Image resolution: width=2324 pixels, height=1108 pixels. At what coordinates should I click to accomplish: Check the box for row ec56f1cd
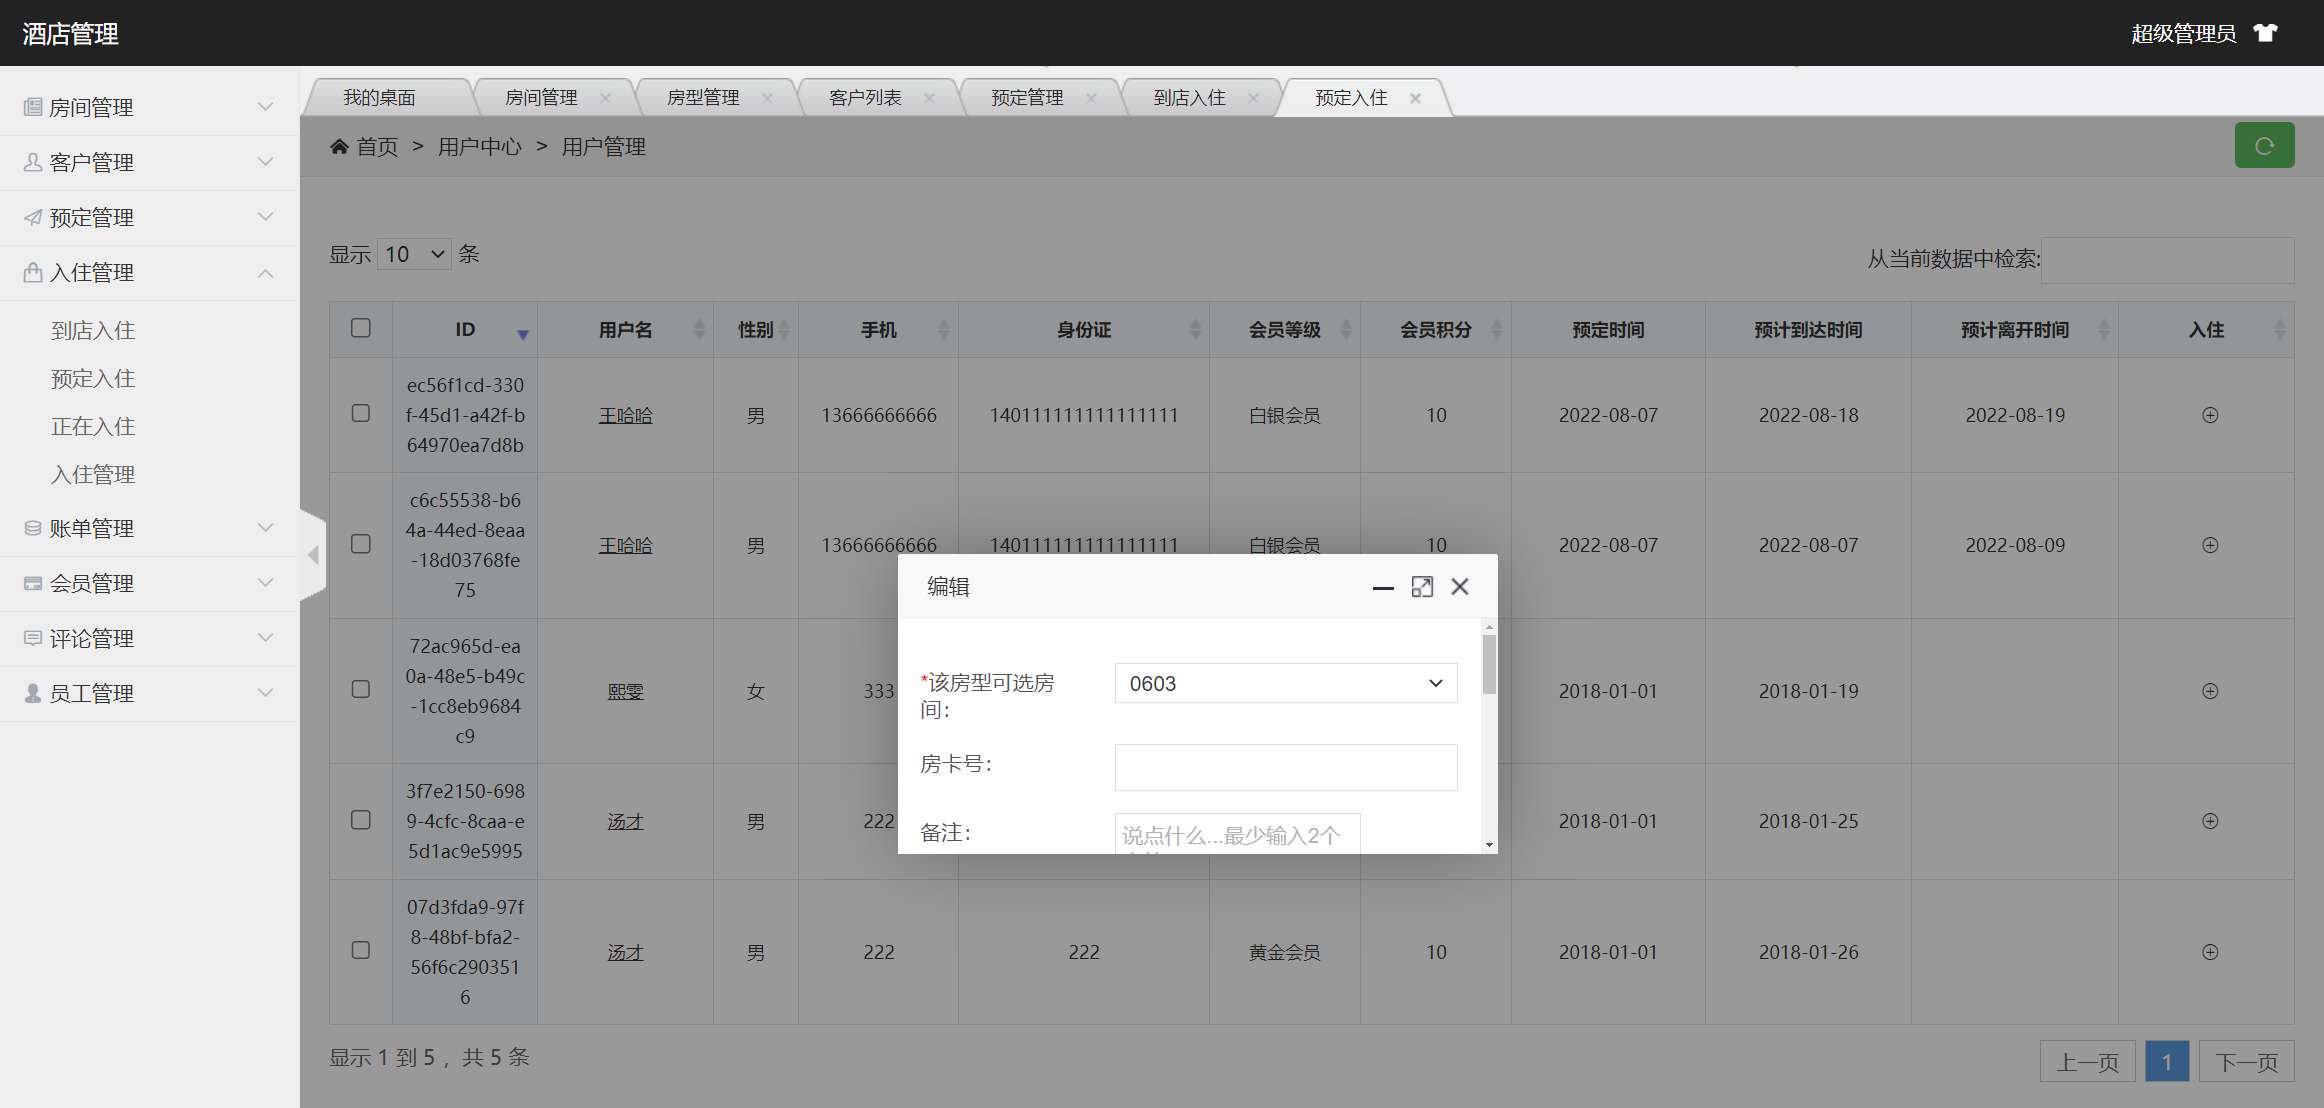coord(361,413)
